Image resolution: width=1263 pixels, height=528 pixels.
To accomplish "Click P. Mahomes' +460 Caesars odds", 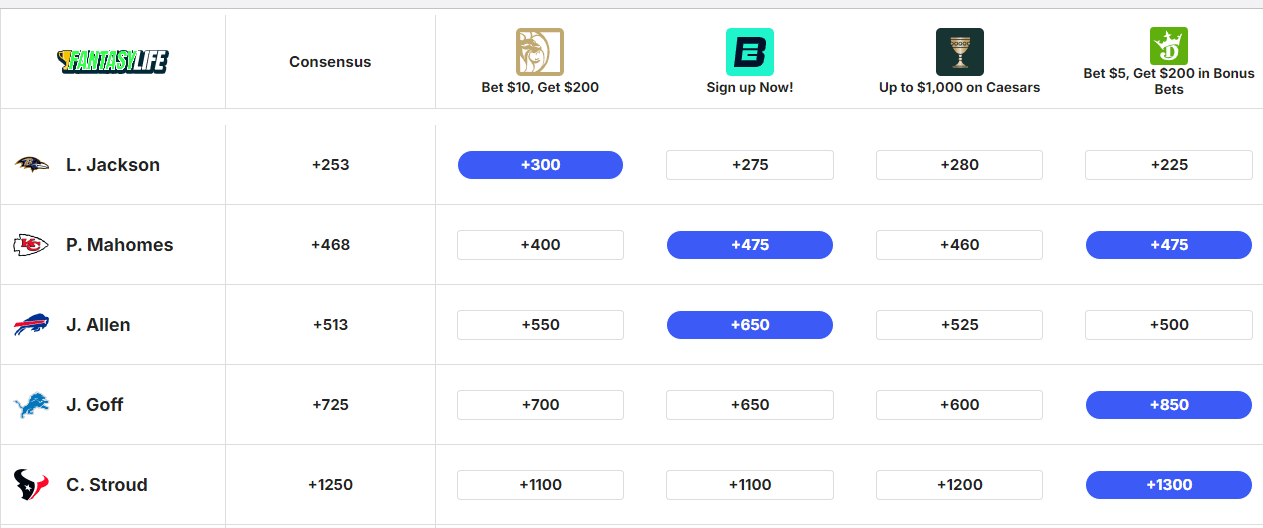I will (x=960, y=245).
